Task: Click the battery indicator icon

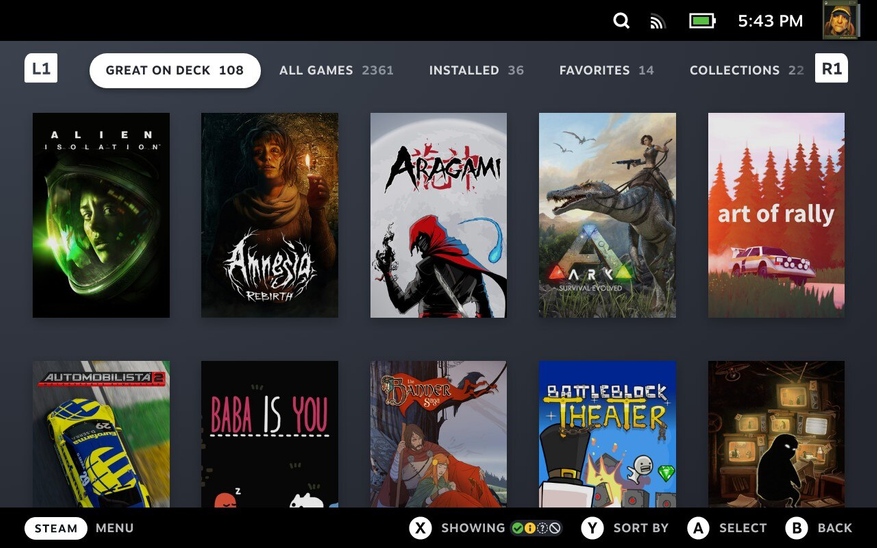Action: 702,21
